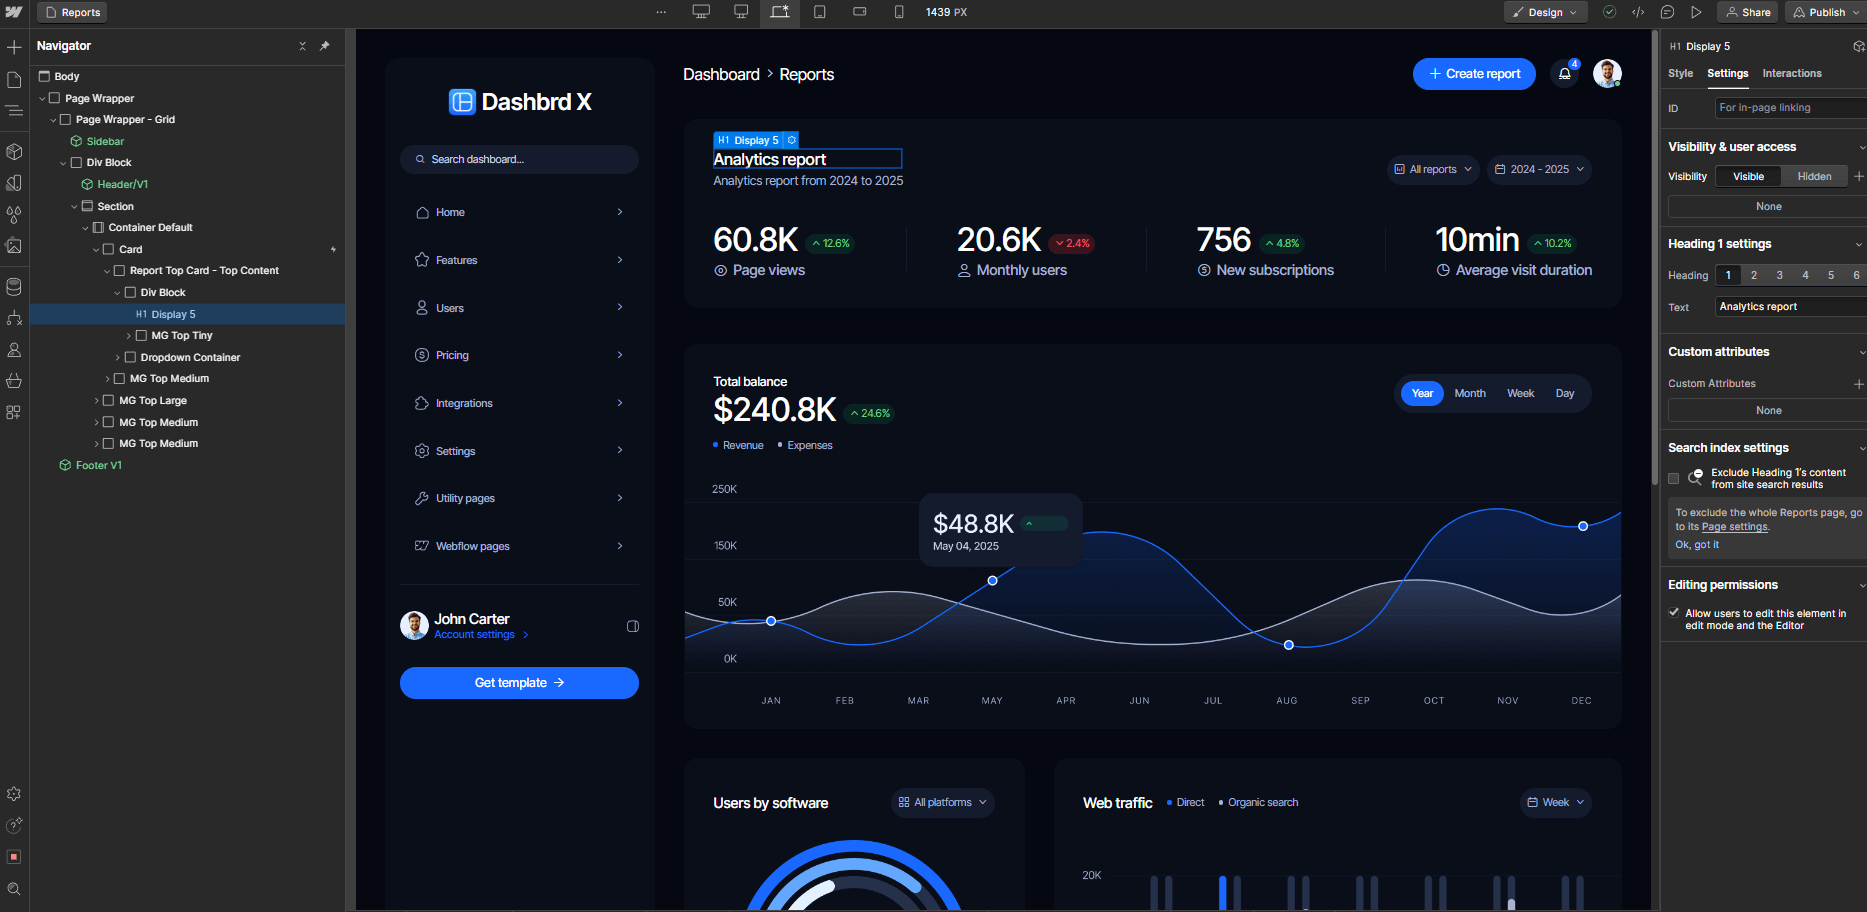Viewport: 1867px width, 912px height.
Task: Switch to the Interactions tab
Action: [1791, 73]
